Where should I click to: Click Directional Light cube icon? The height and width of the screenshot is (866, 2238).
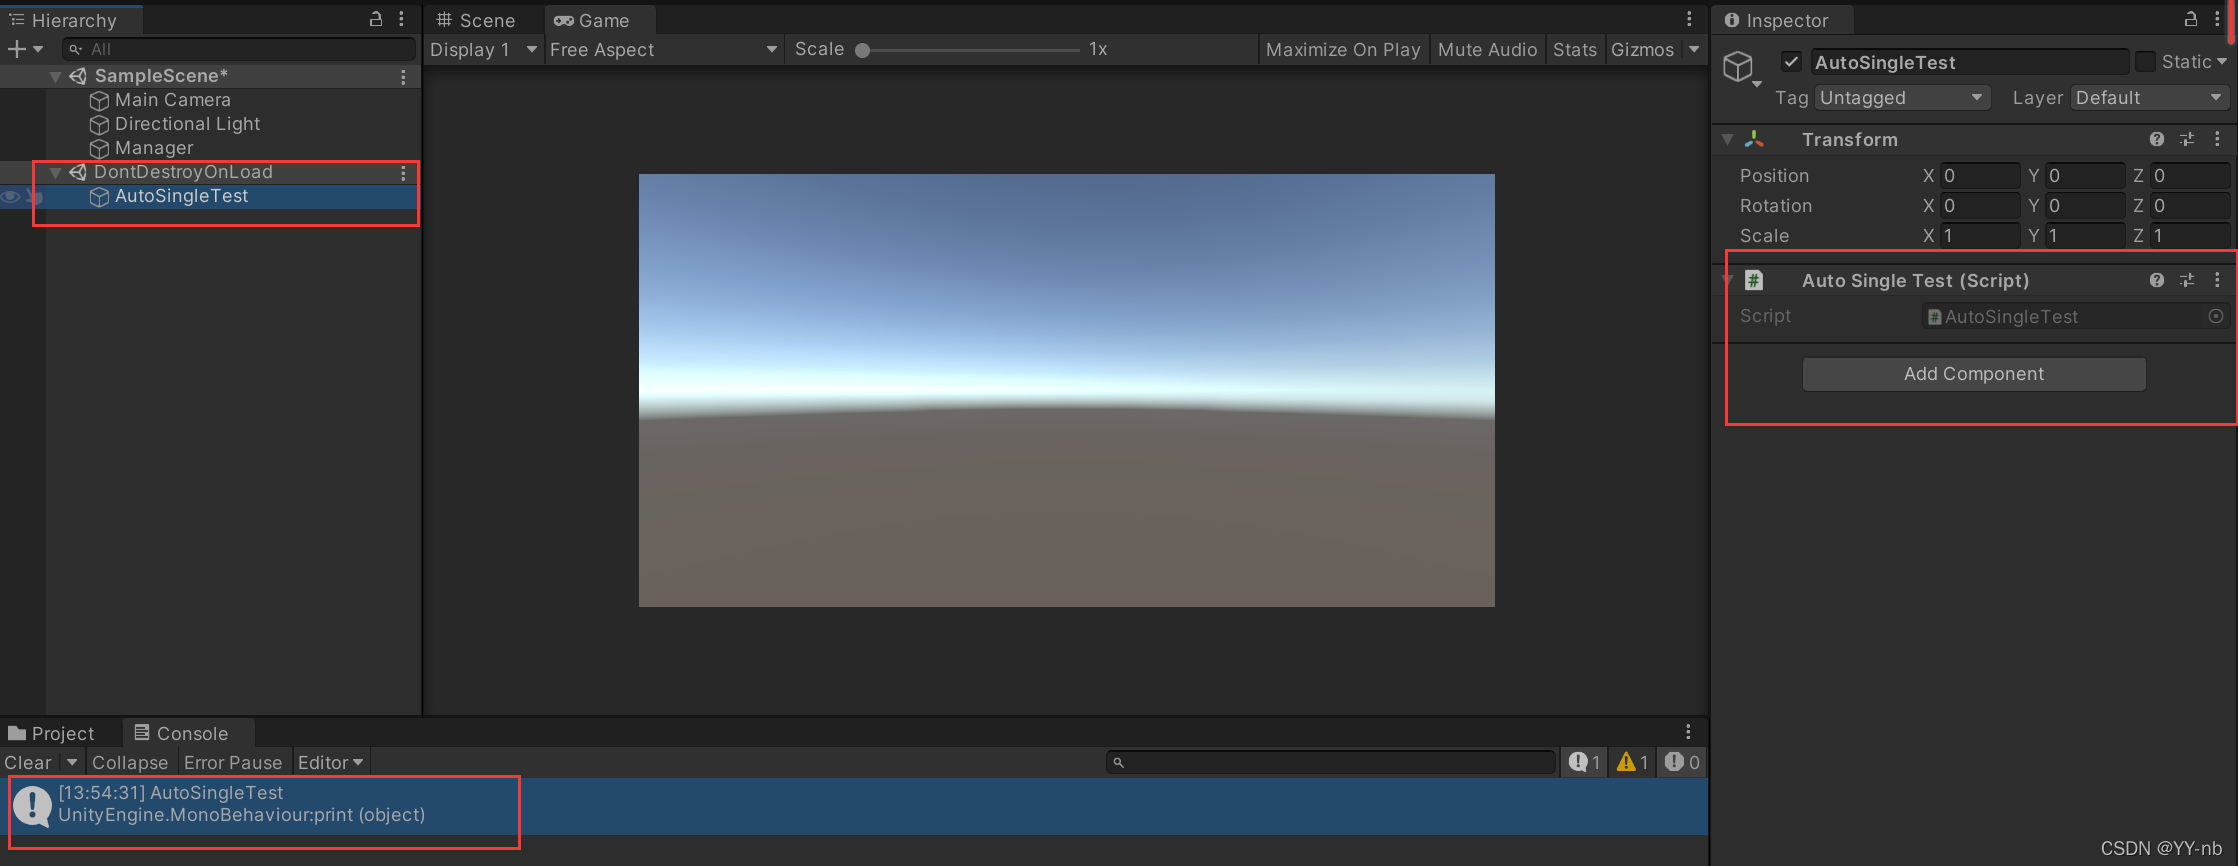[99, 125]
